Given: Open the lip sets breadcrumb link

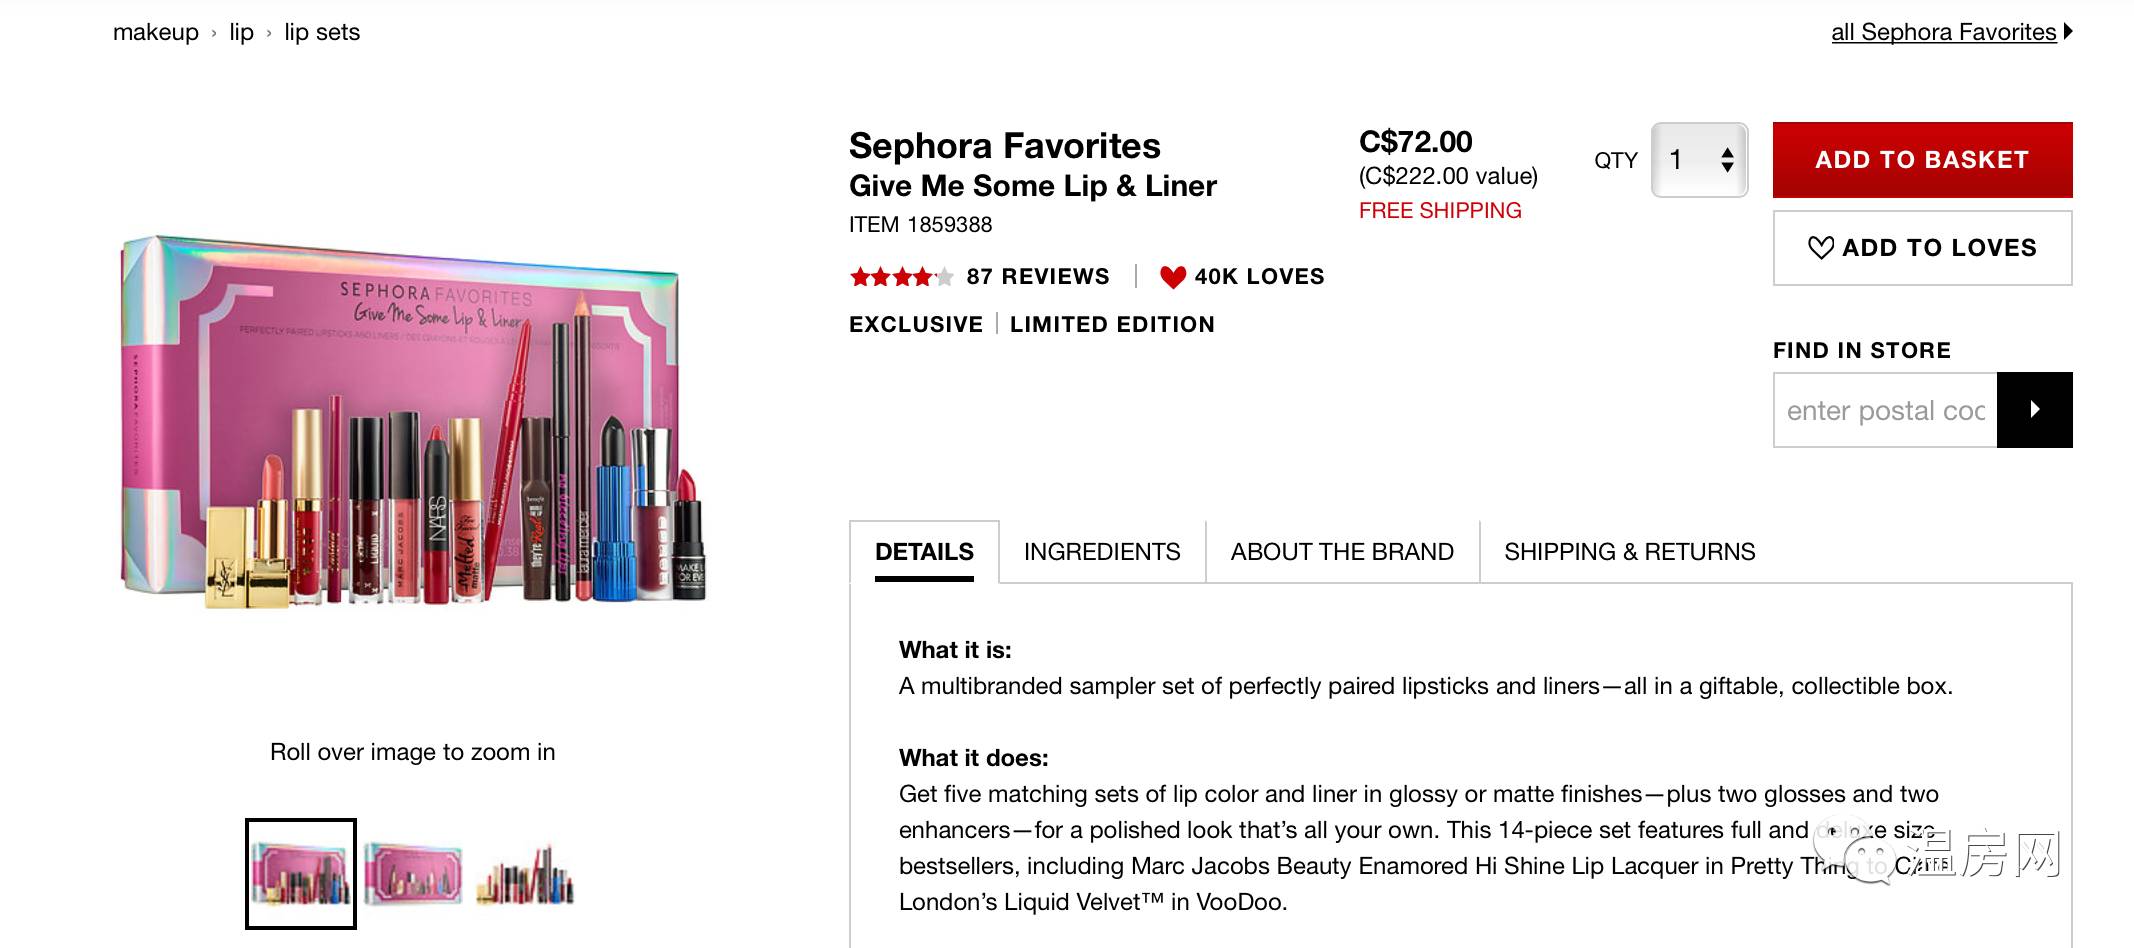Looking at the screenshot, I should [322, 32].
